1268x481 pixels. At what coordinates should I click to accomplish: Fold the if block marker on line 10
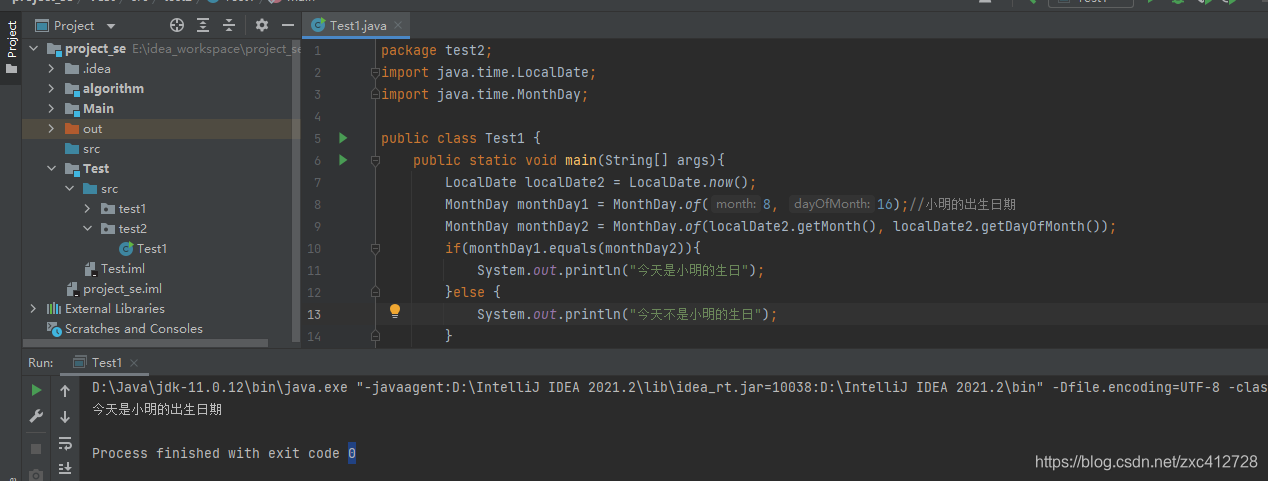click(x=375, y=248)
